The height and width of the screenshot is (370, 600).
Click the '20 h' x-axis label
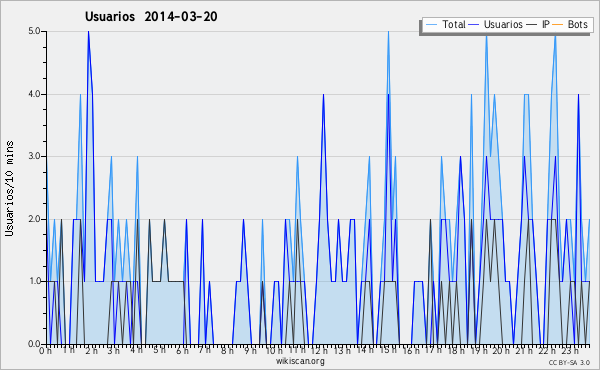501,351
